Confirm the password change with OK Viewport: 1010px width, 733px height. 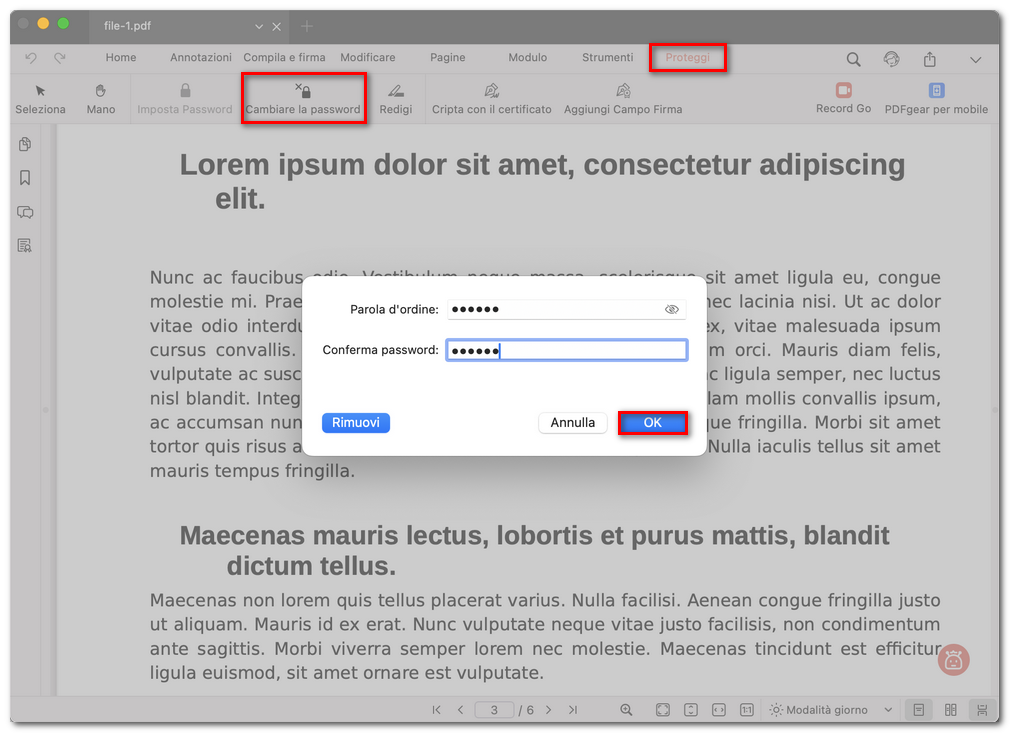[652, 422]
